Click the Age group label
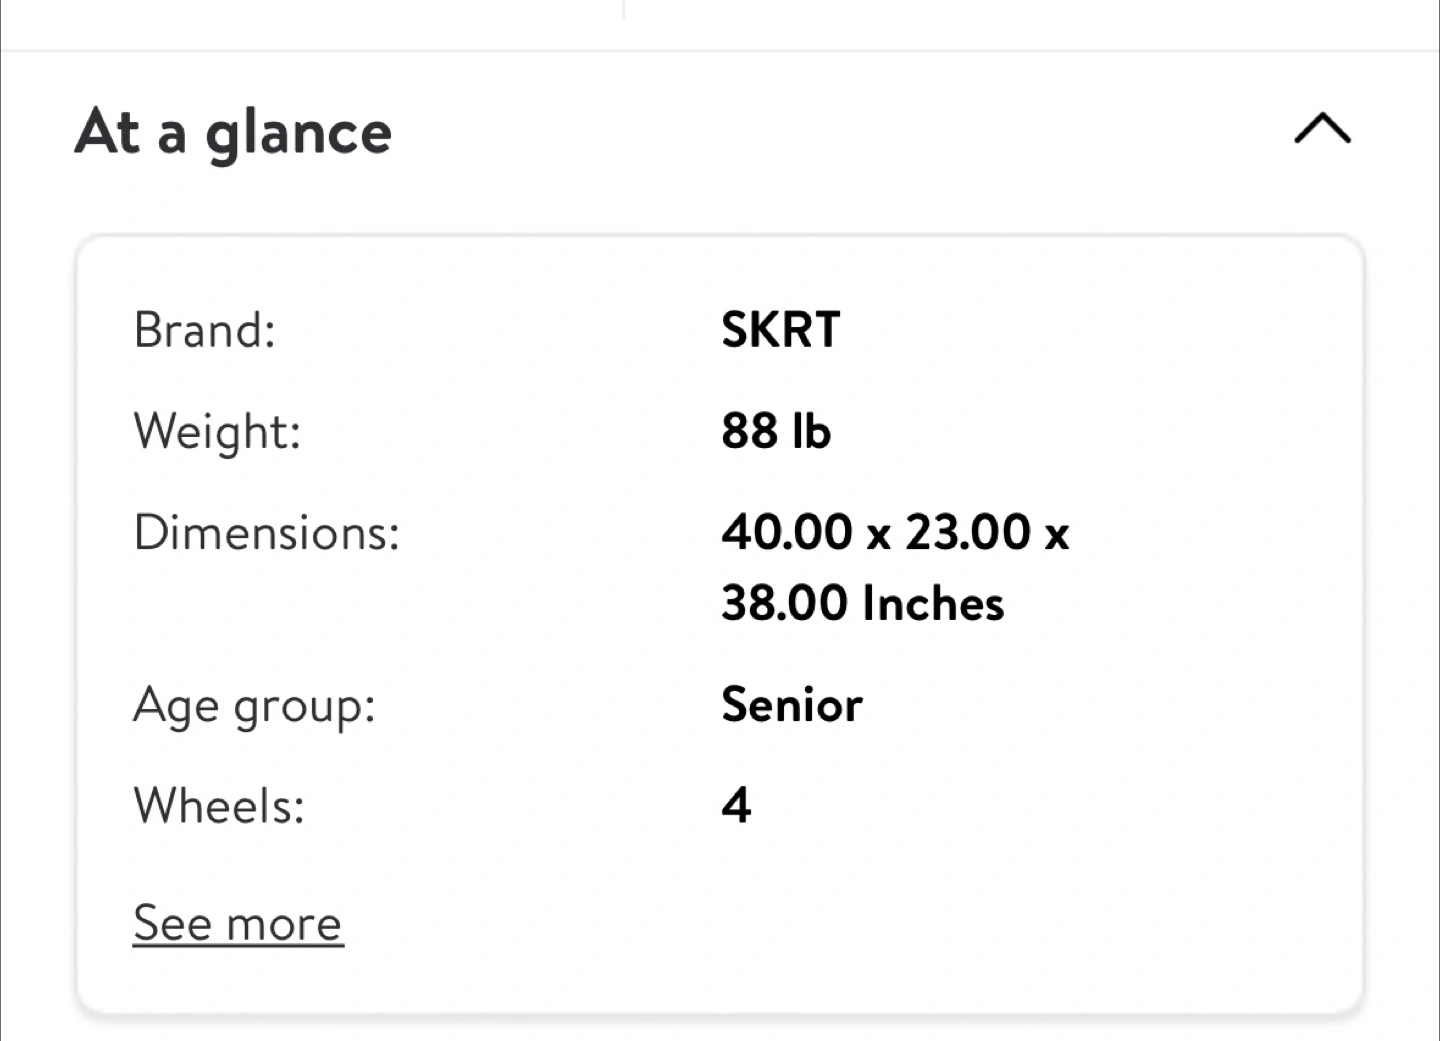Screen dimensions: 1440x1041 (x=254, y=707)
